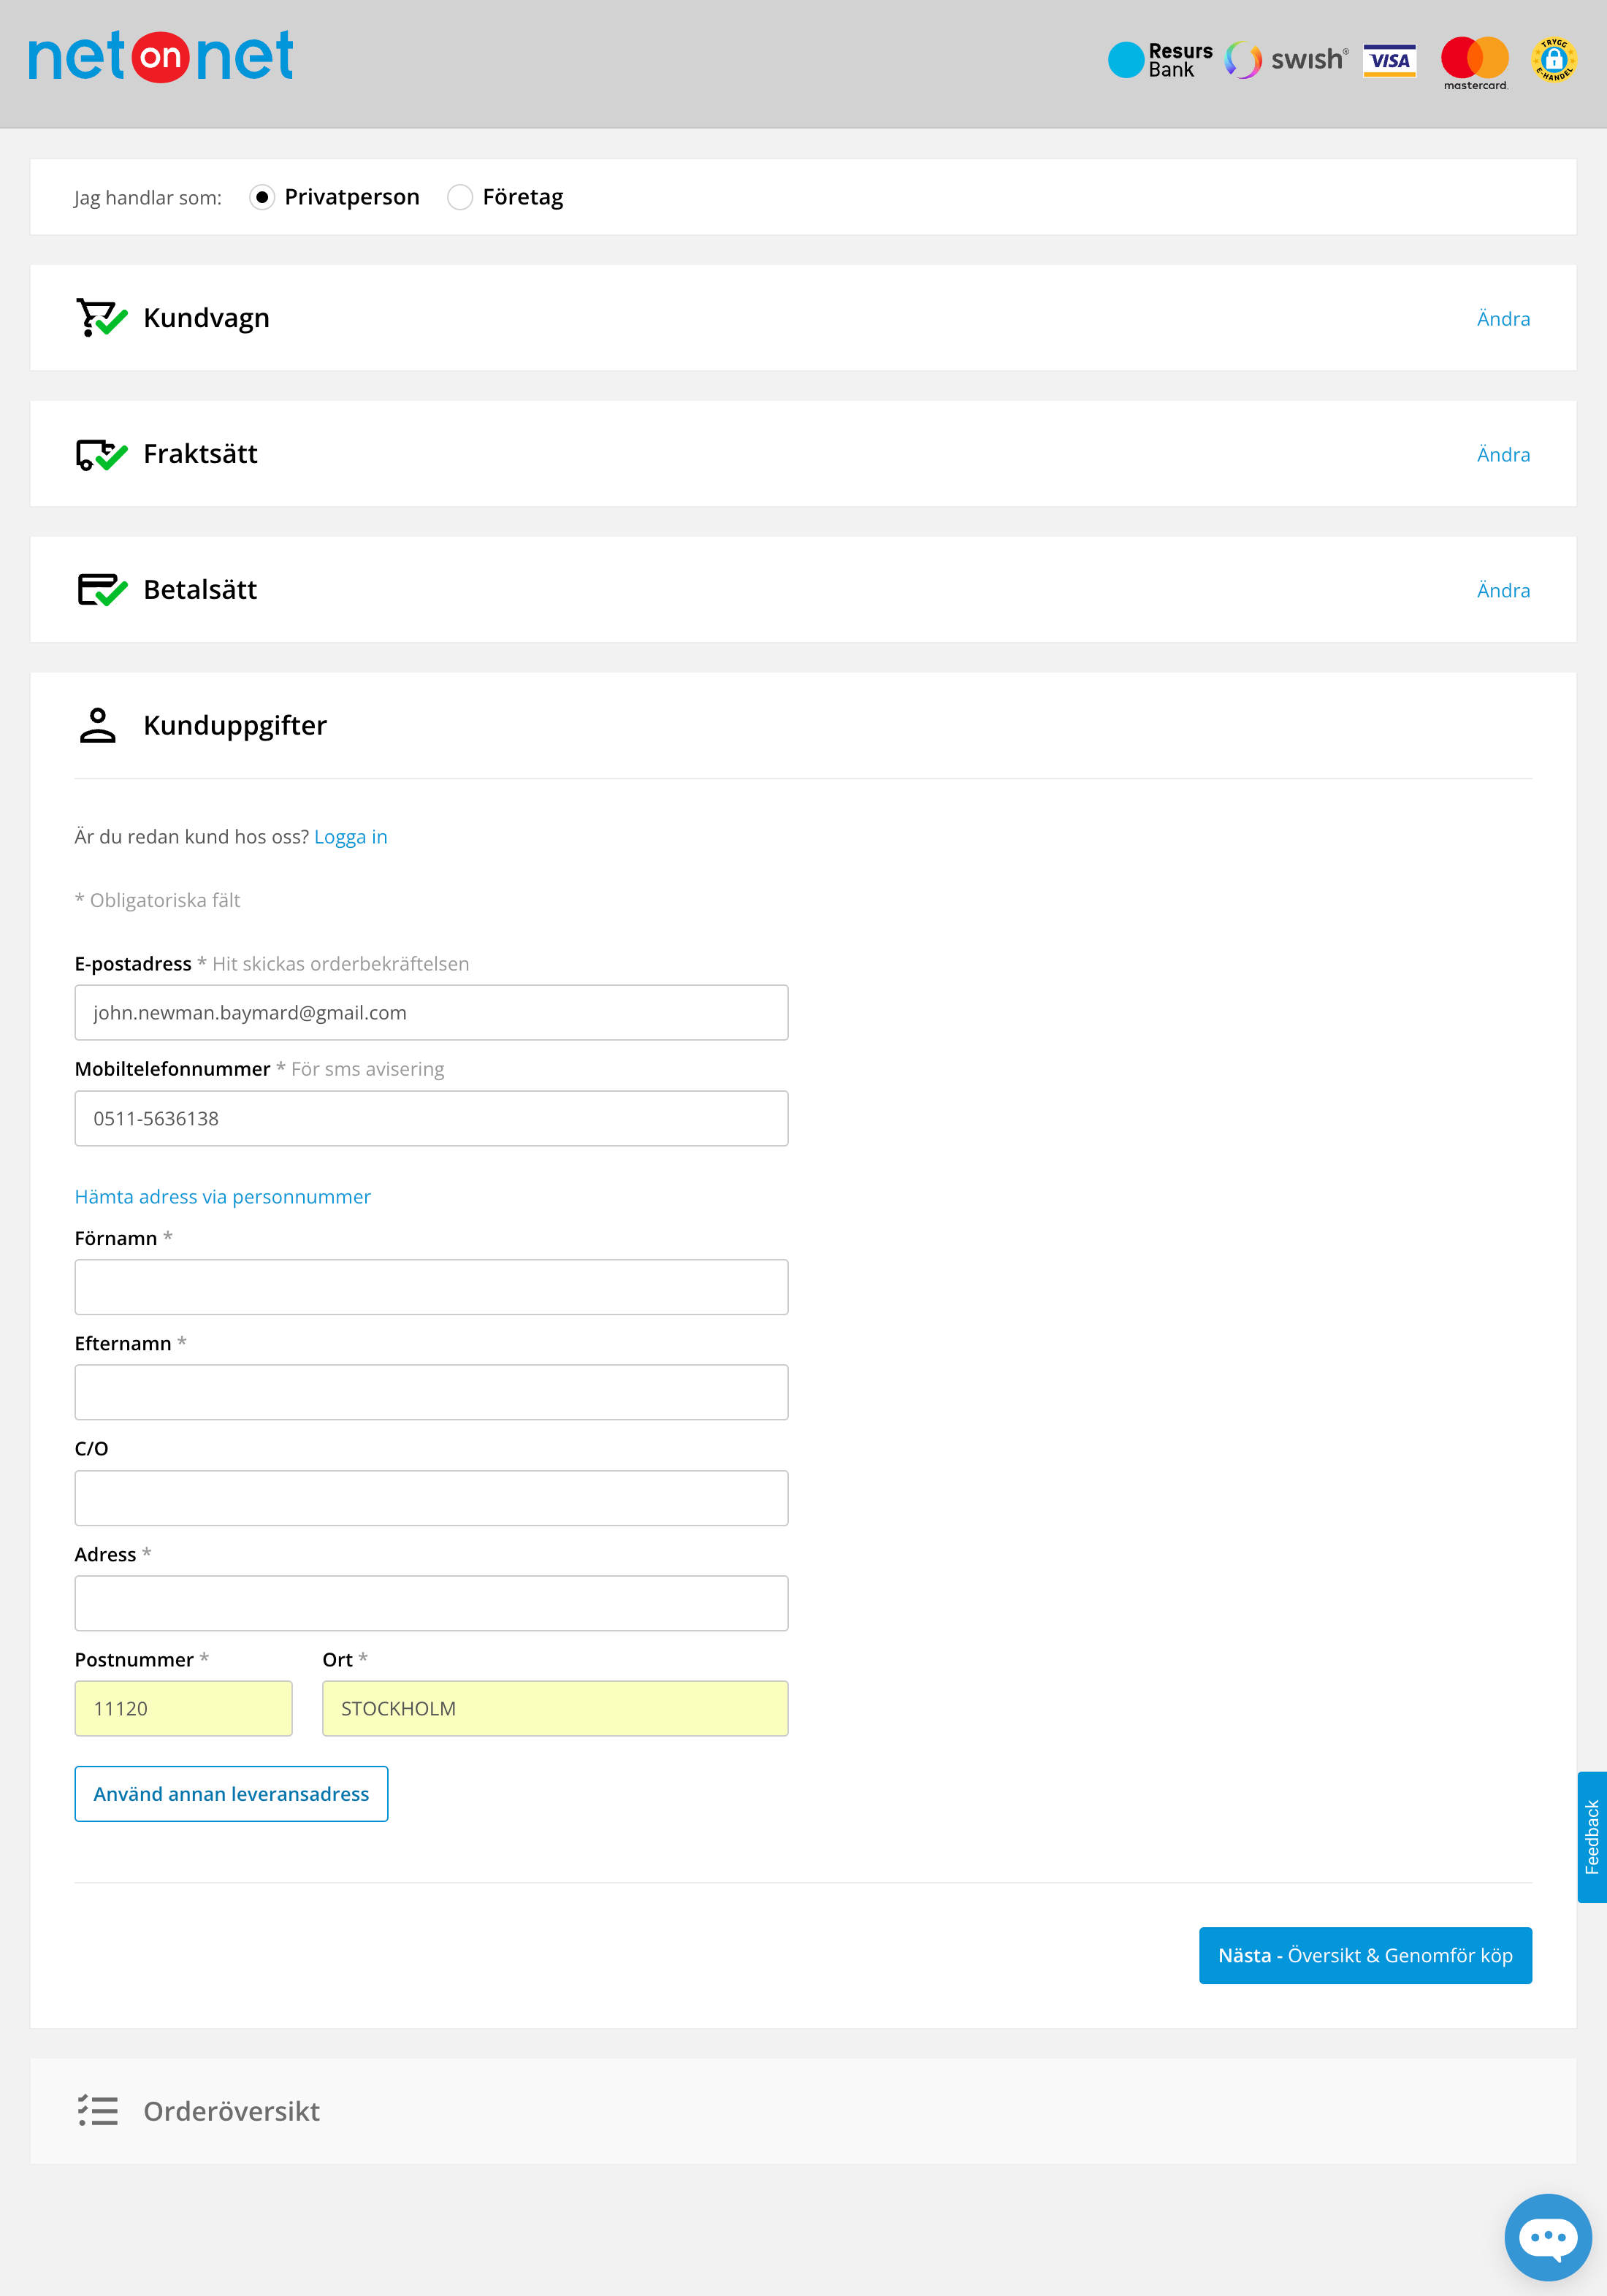Open the Feedback side tab
The height and width of the screenshot is (2296, 1607).
click(x=1591, y=1836)
